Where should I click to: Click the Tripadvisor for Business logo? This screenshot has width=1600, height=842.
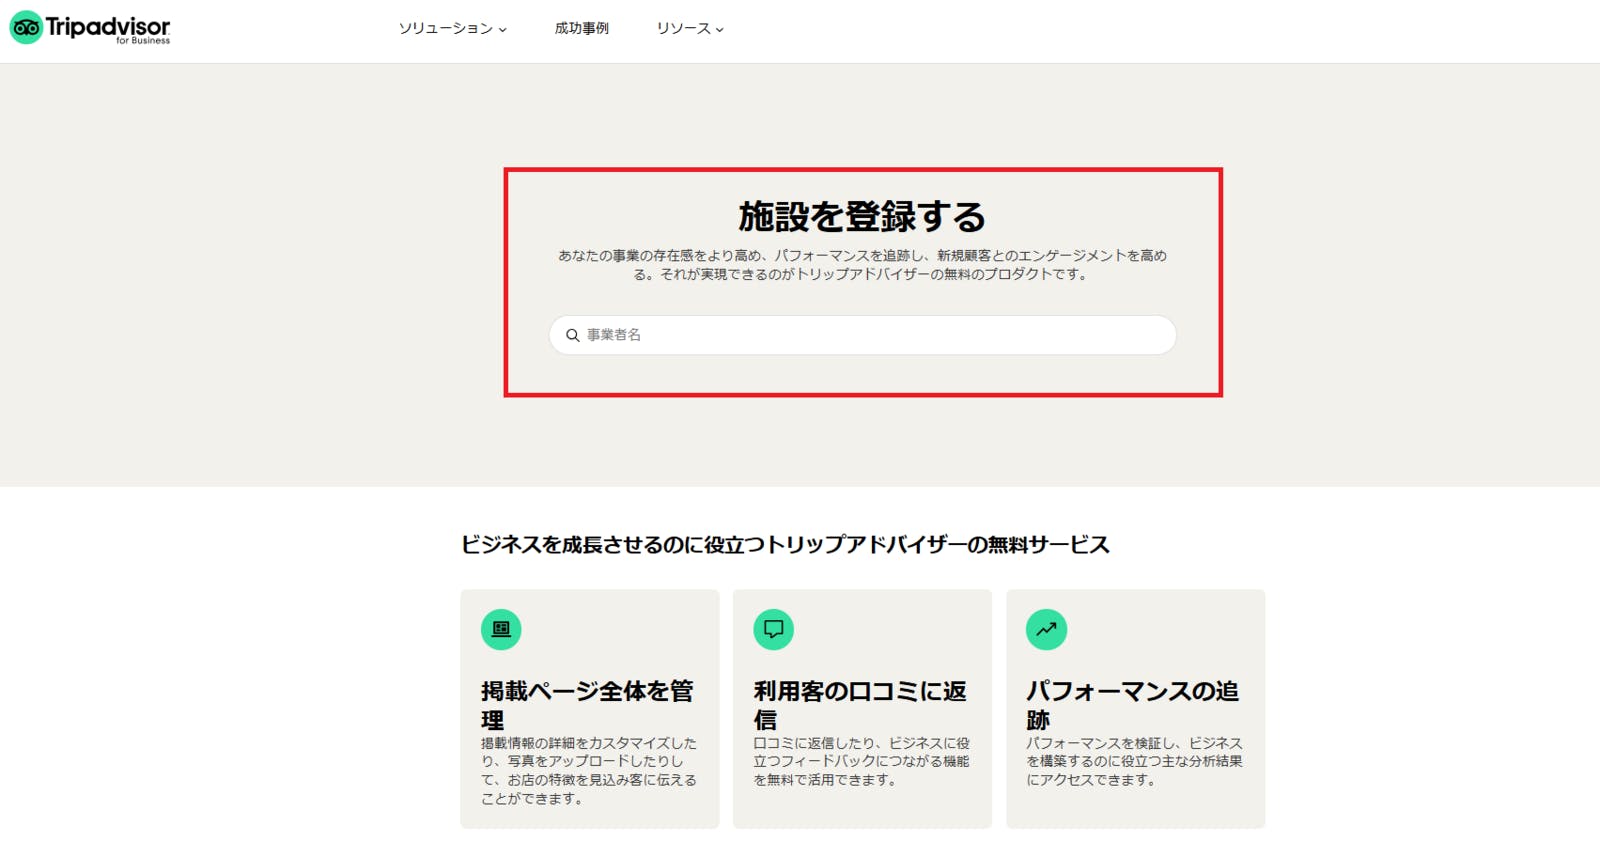coord(90,28)
